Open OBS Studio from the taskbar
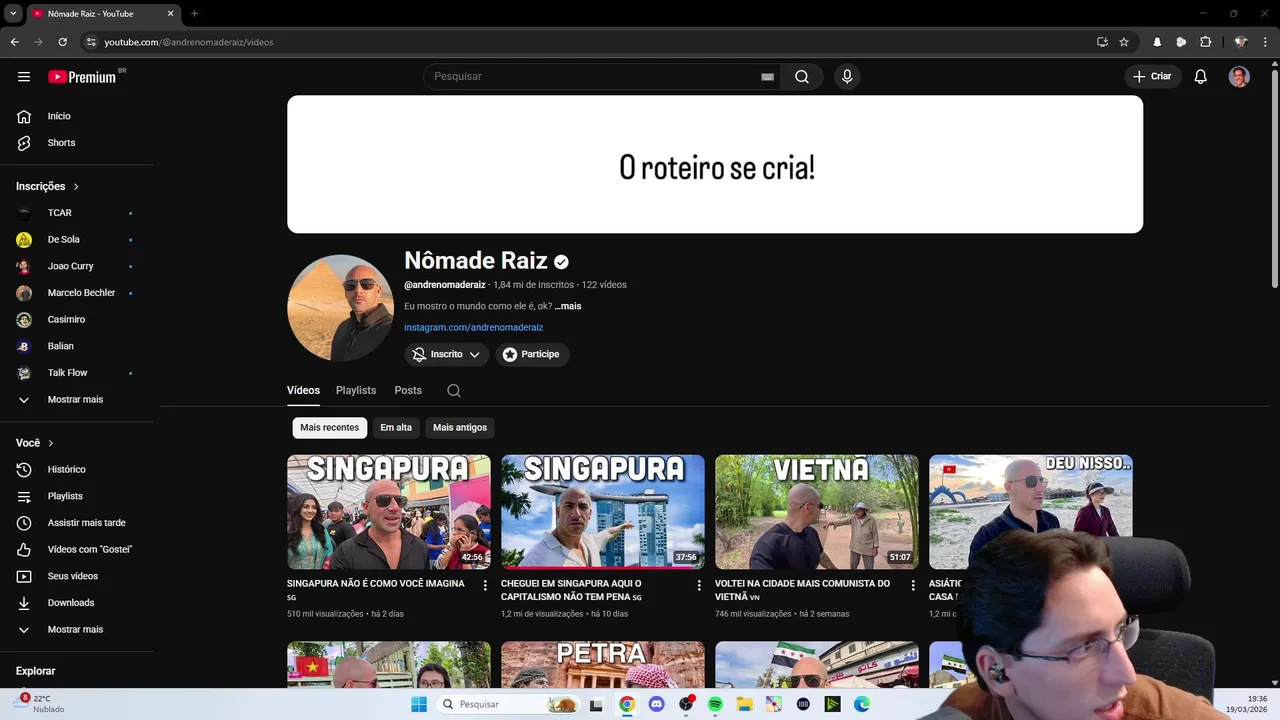 (686, 704)
